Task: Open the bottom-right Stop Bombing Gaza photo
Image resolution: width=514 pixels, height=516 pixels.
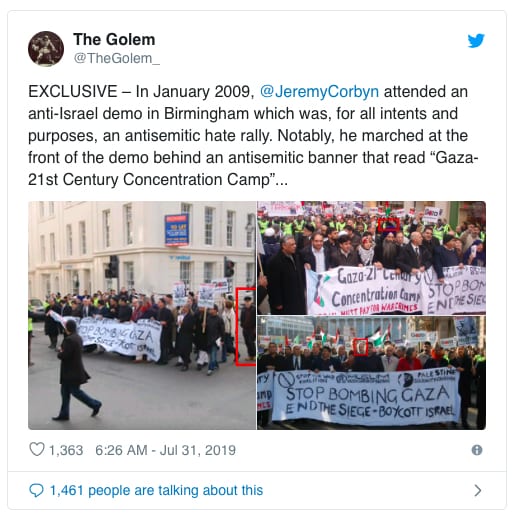Action: pos(371,373)
